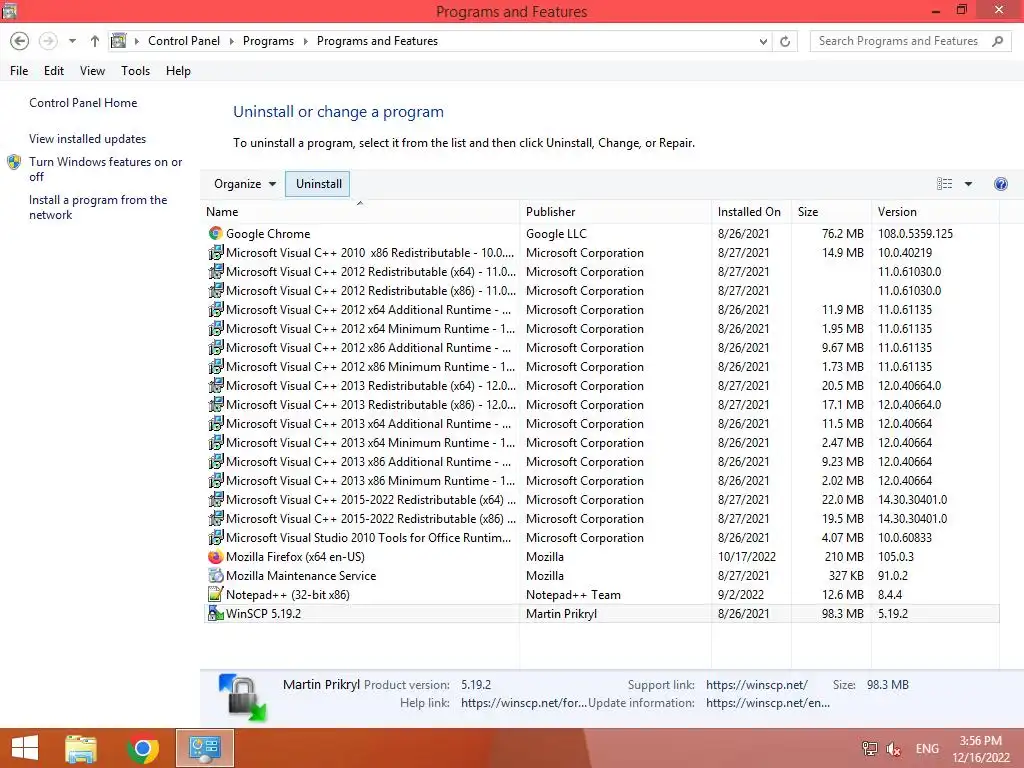Click the WinSCP padlock icon in details pane
Screen dimensions: 1024x768
tap(242, 697)
